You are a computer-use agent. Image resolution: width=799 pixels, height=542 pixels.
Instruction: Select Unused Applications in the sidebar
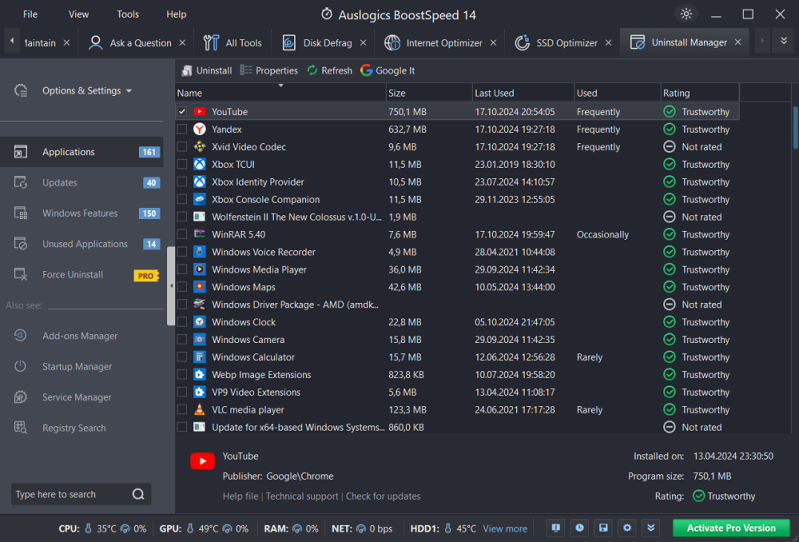(82, 244)
